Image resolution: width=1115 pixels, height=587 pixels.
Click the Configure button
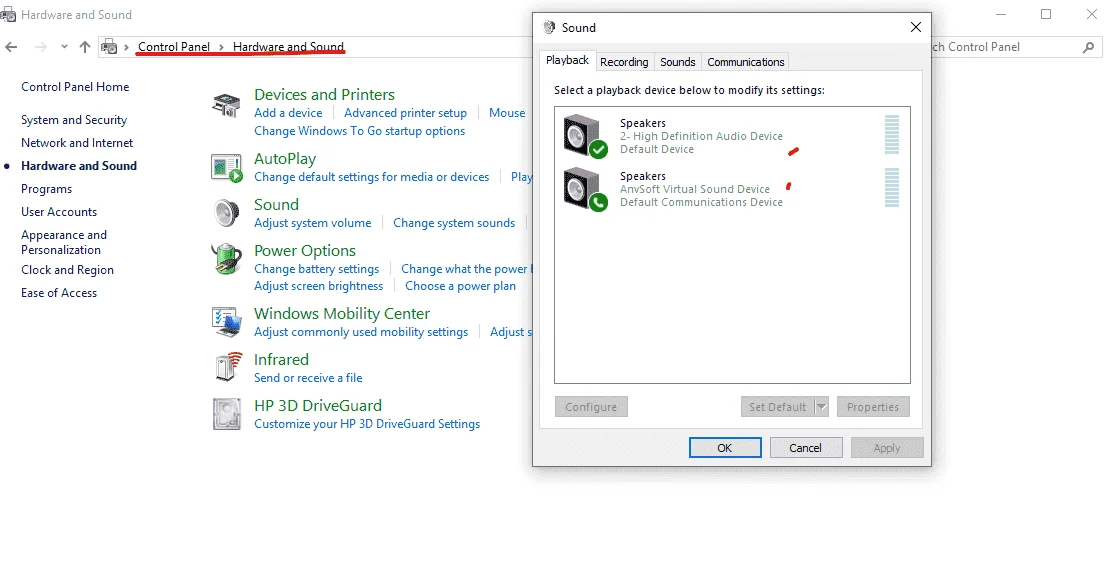tap(591, 407)
